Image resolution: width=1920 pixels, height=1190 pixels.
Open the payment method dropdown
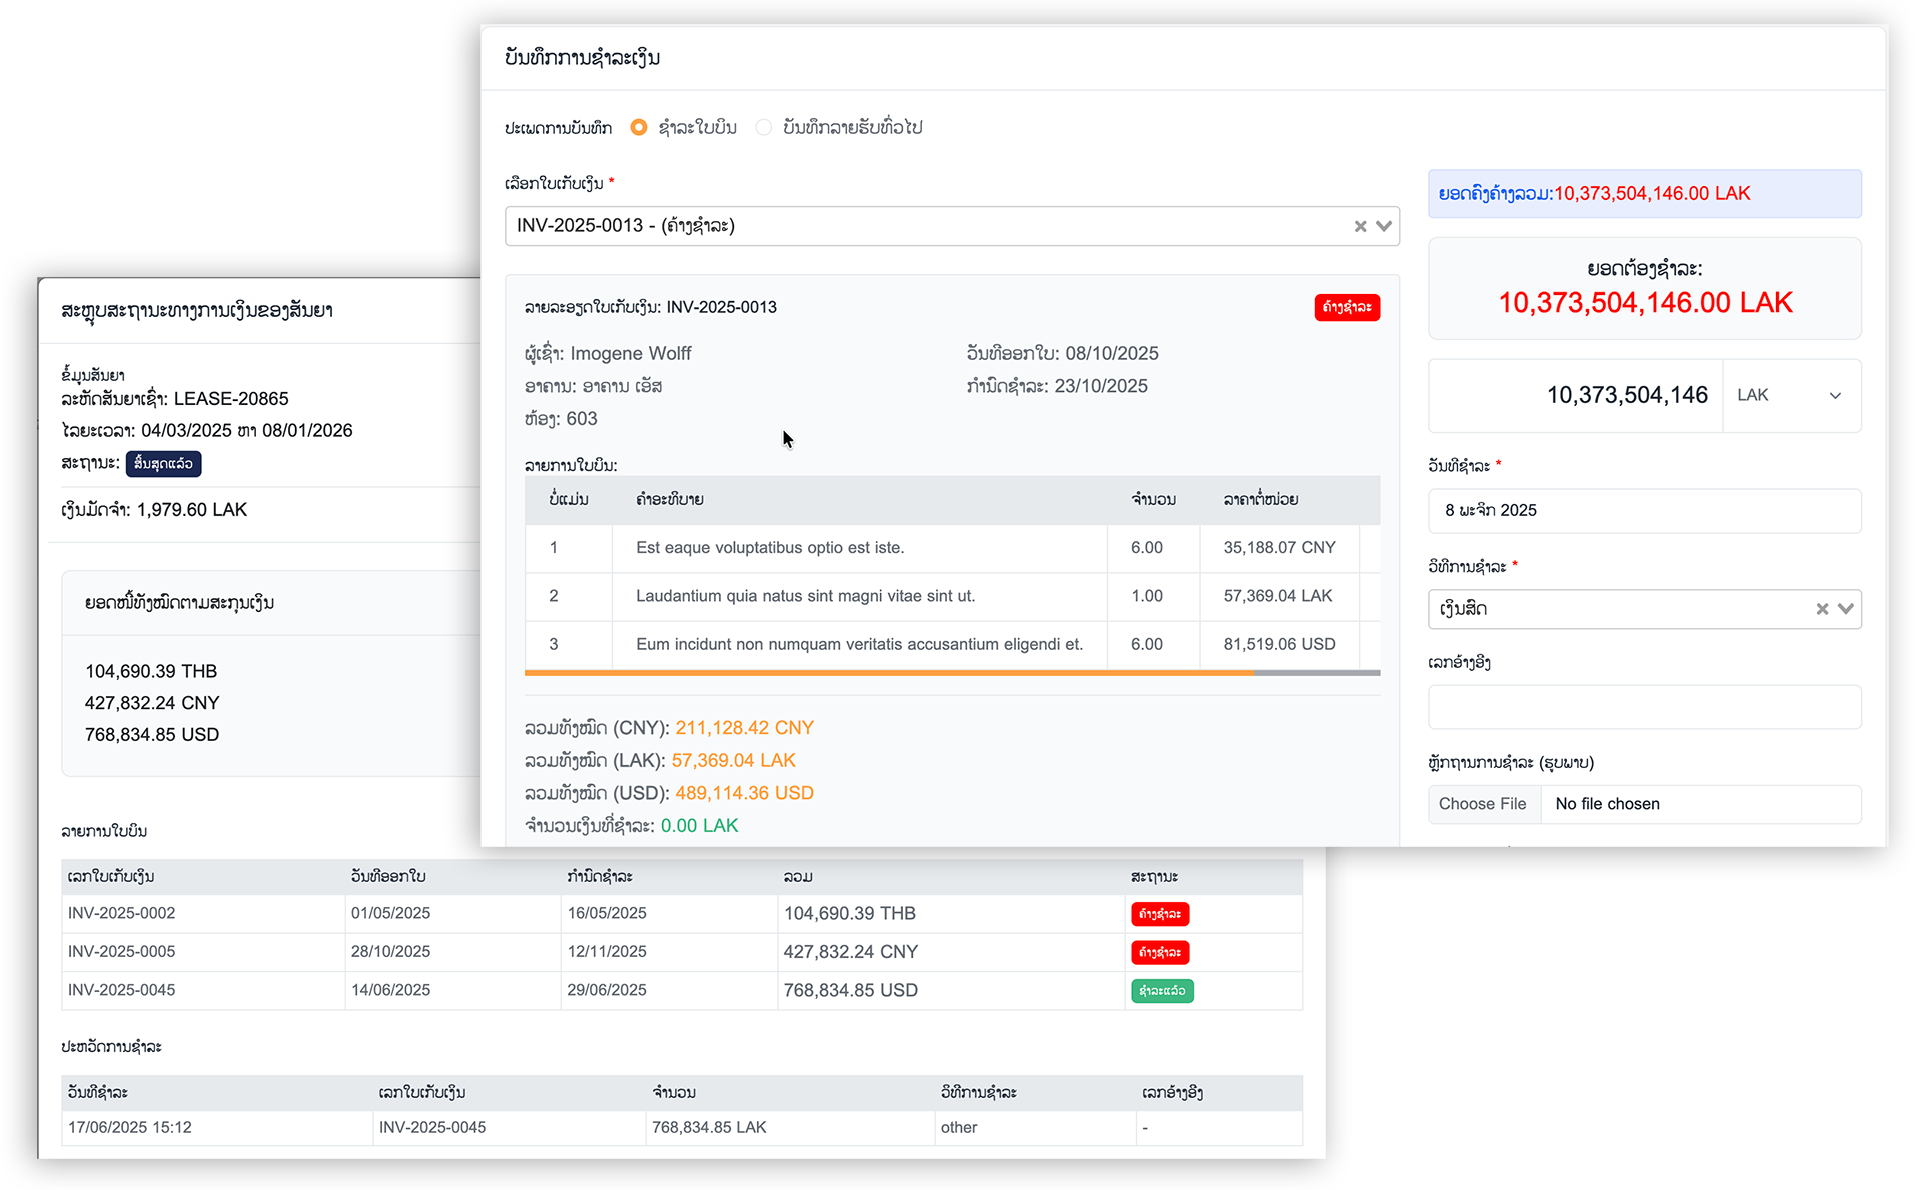click(x=1845, y=609)
